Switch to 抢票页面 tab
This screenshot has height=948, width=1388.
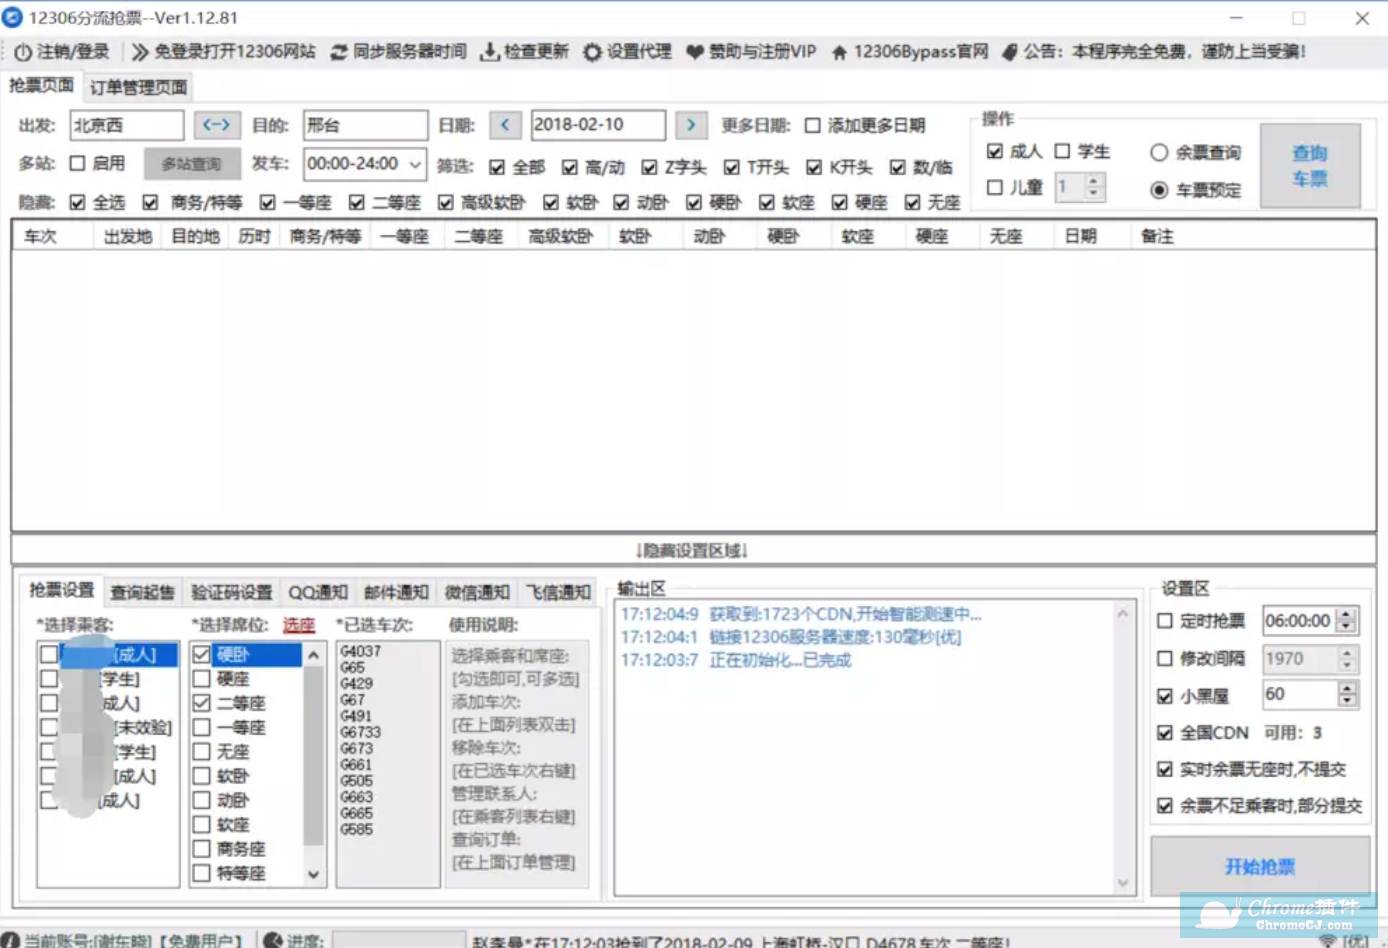[x=41, y=86]
